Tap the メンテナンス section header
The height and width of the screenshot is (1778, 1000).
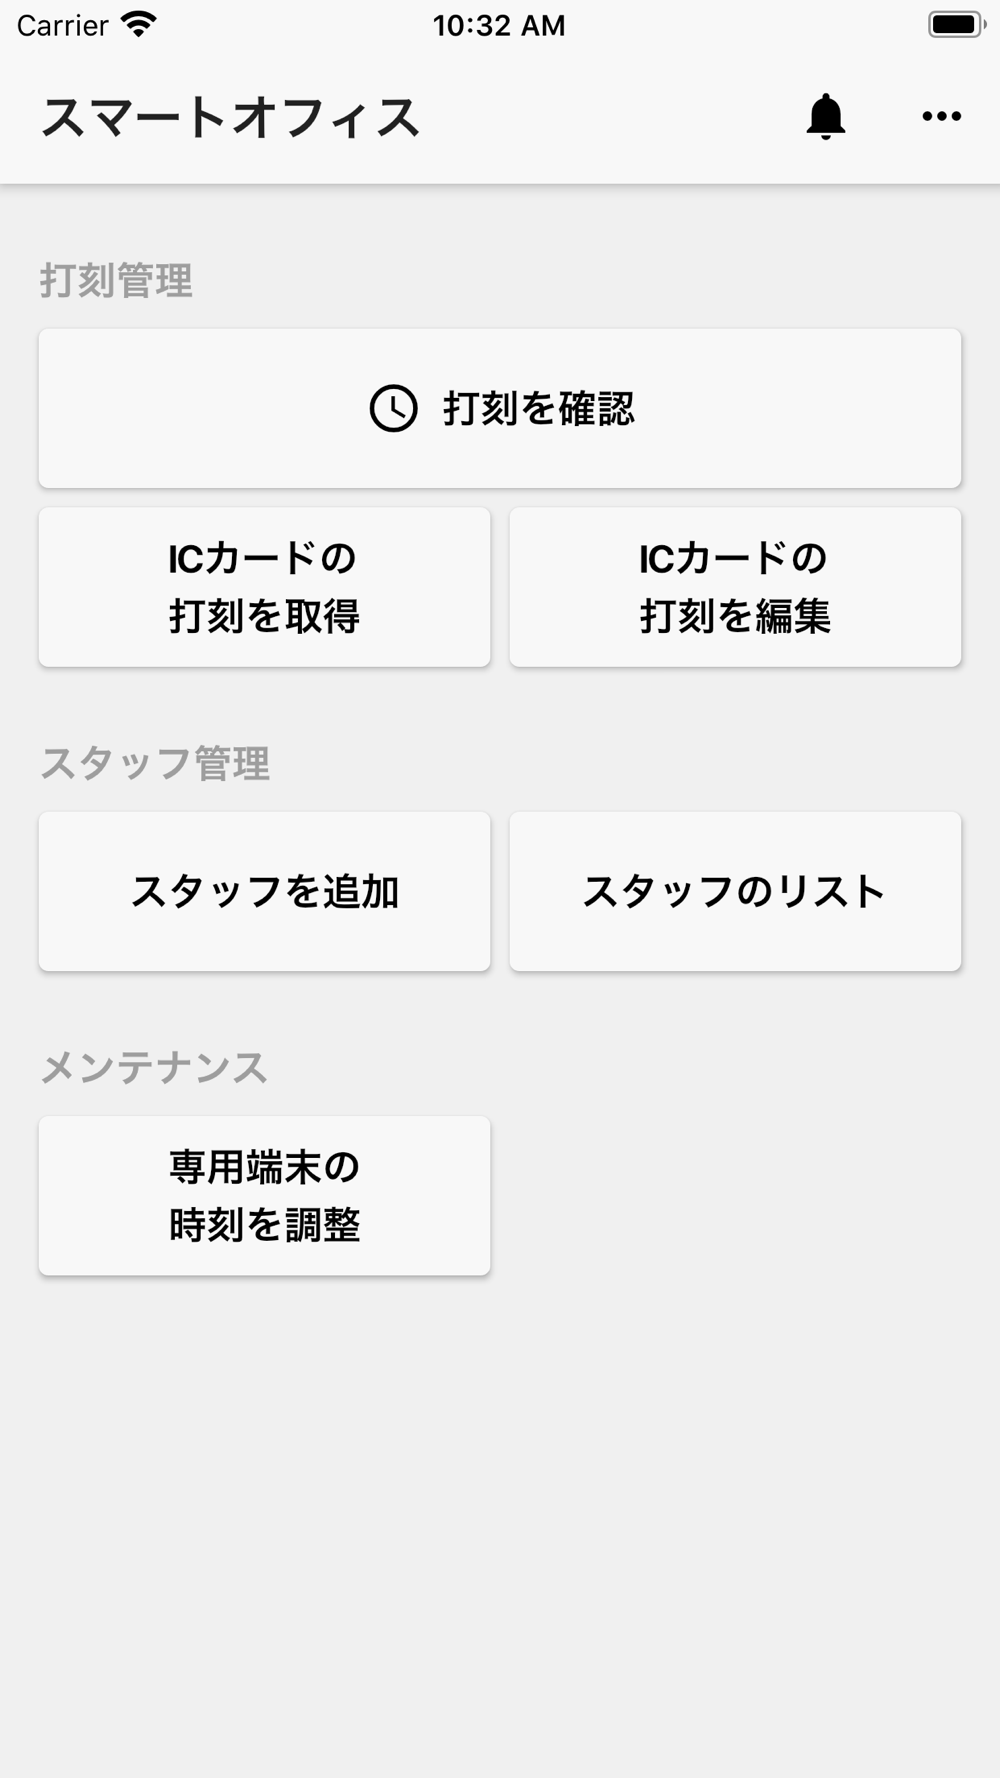pyautogui.click(x=154, y=1068)
